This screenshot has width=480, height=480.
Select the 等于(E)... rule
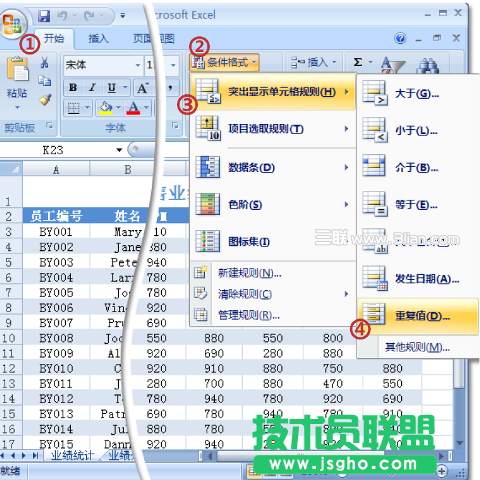[418, 205]
